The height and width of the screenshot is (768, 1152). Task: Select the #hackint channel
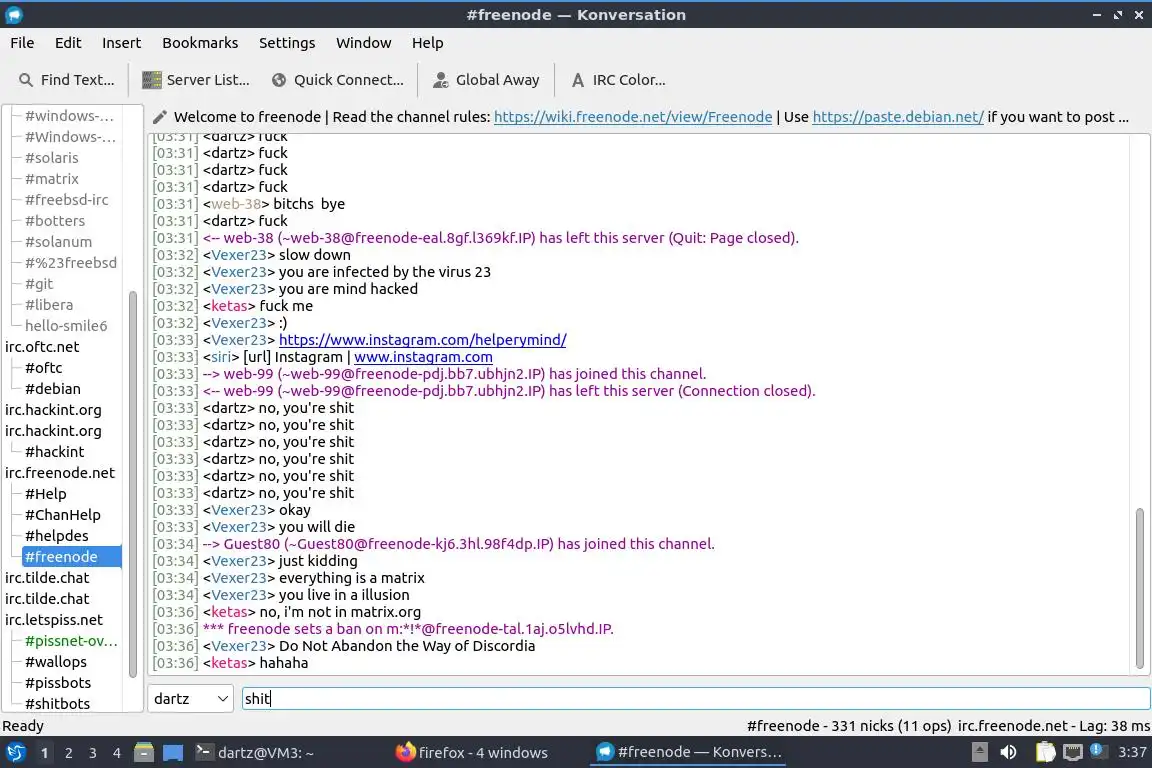click(54, 452)
